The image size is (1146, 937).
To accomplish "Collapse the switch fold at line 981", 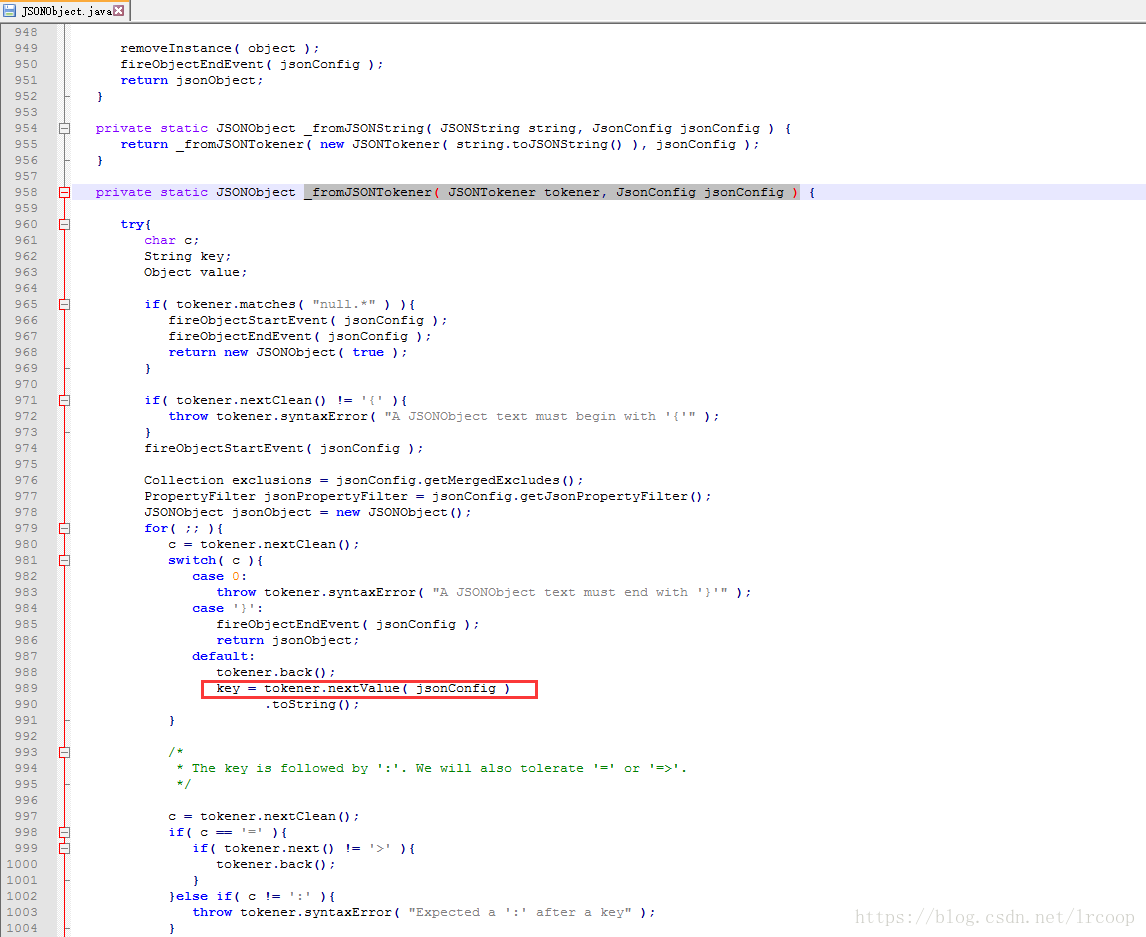I will click(x=64, y=561).
